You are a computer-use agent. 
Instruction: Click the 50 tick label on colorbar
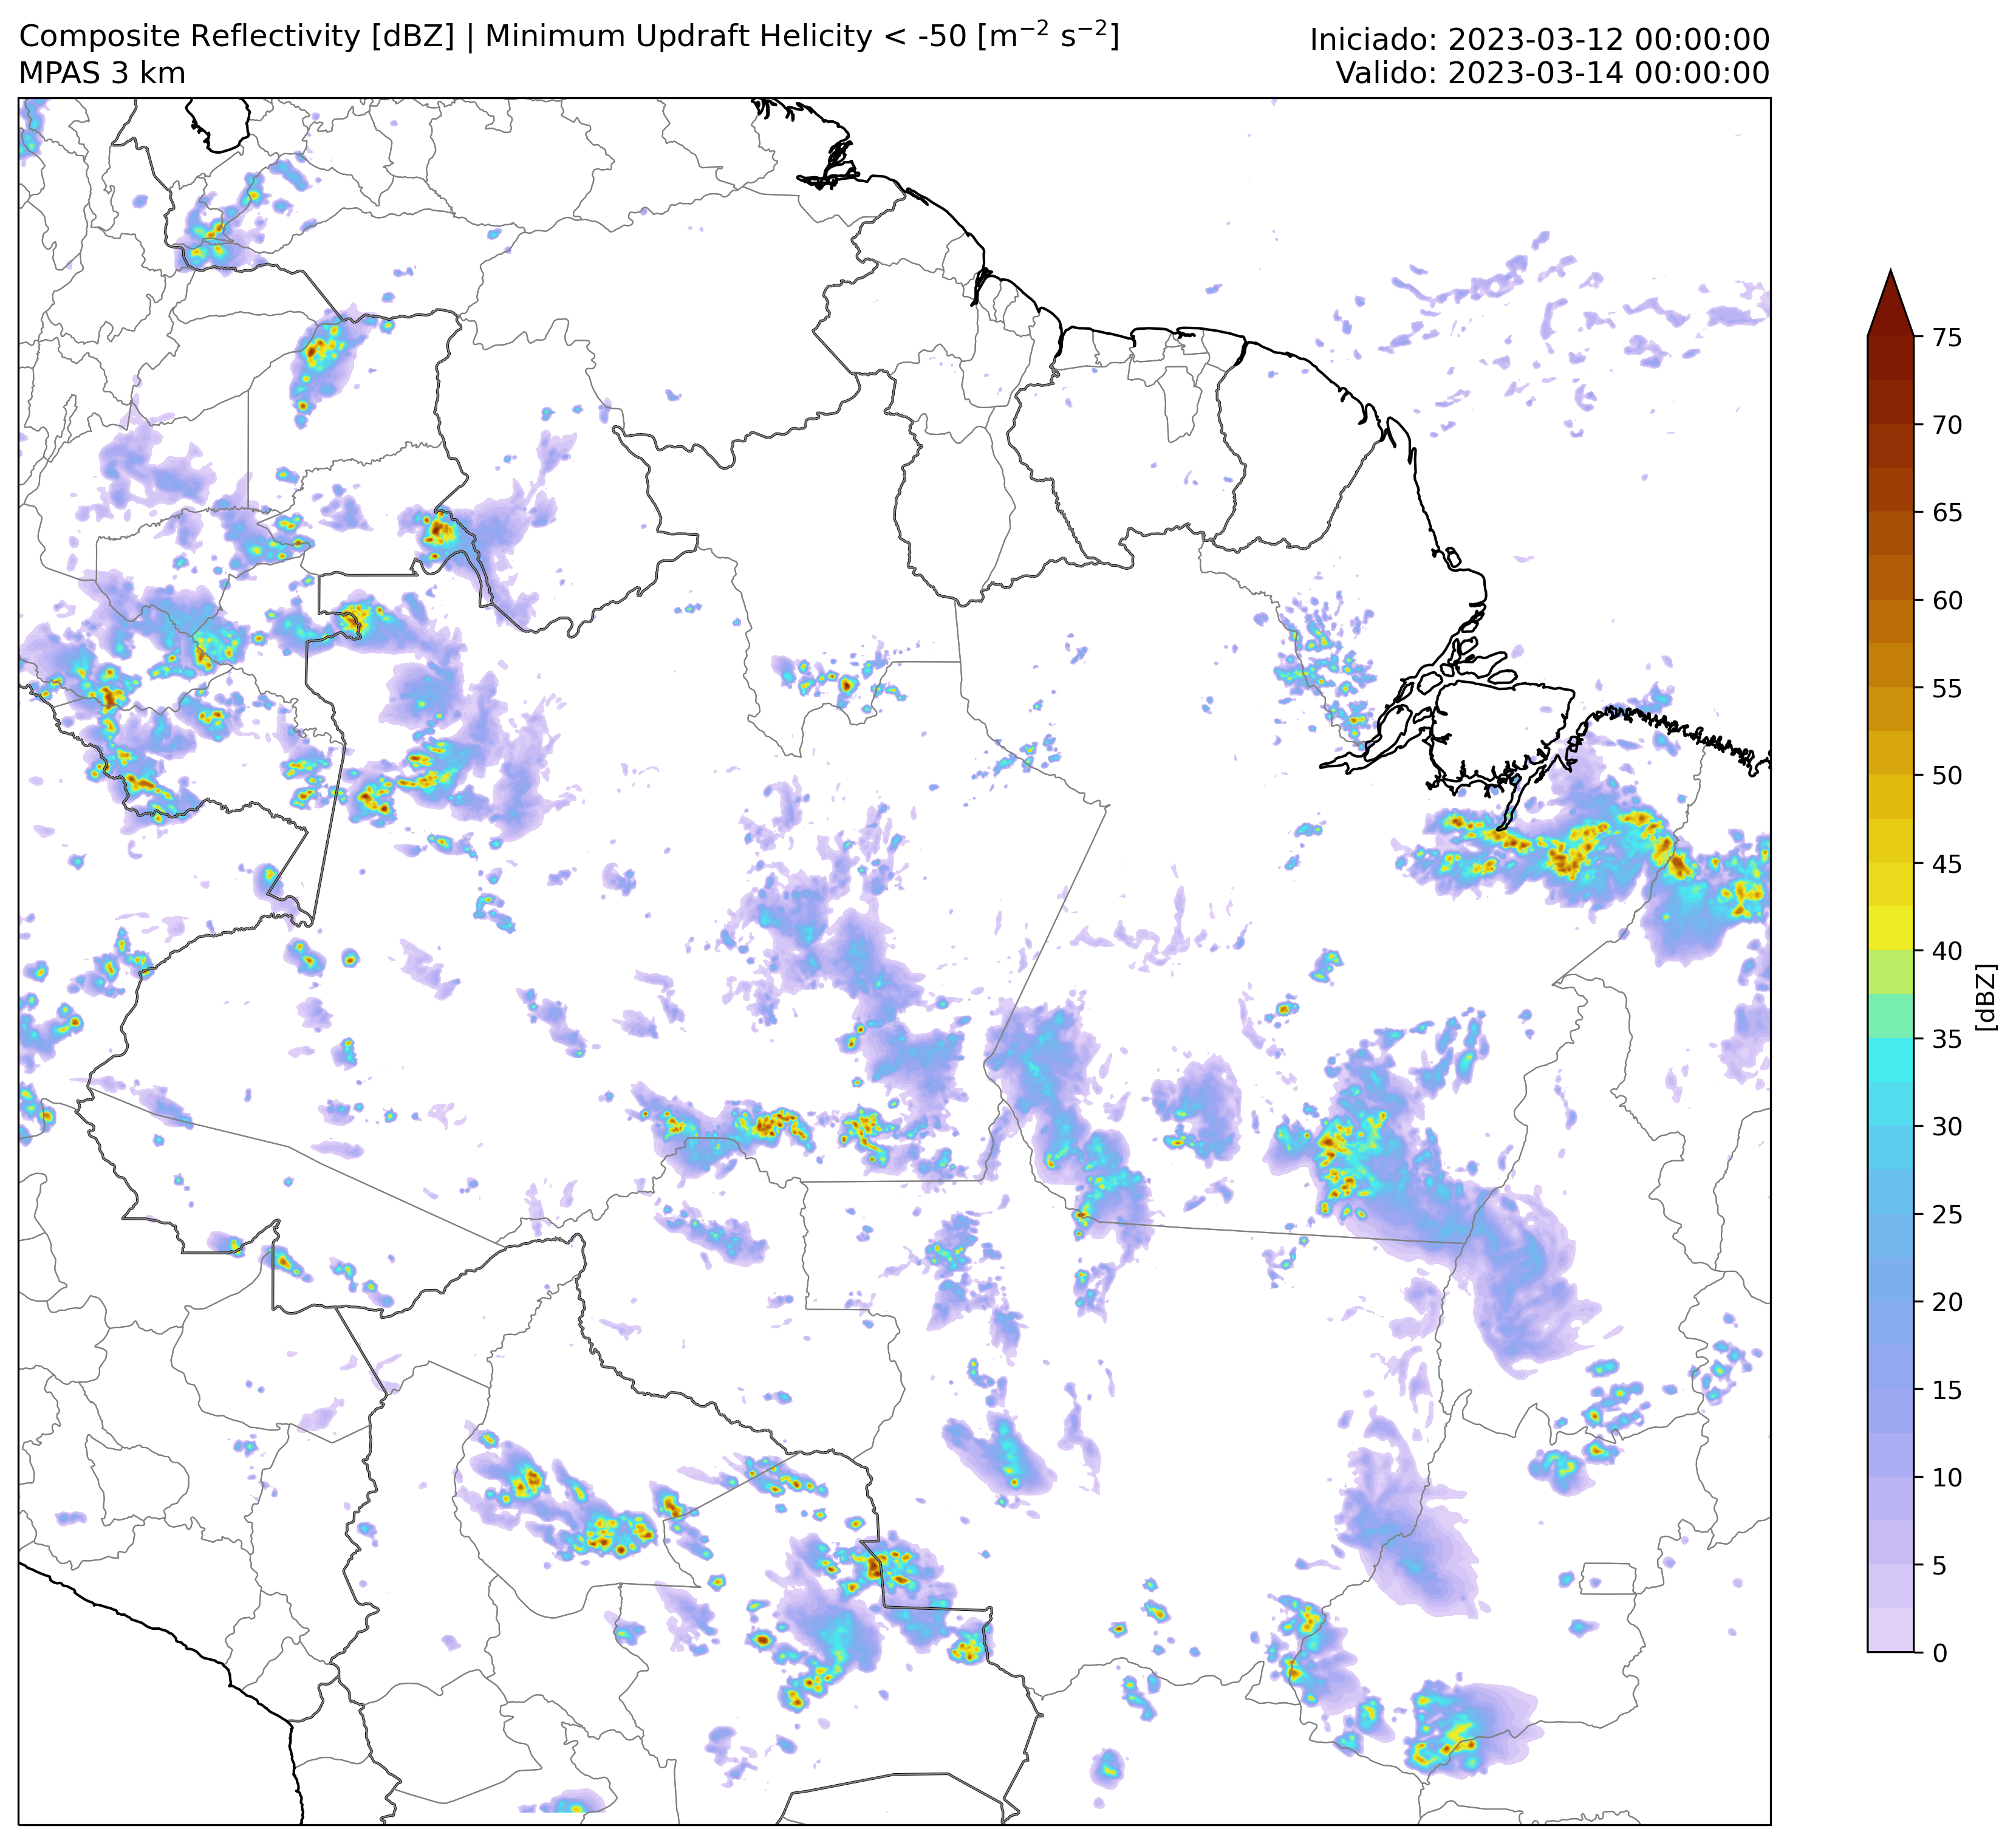click(1947, 776)
